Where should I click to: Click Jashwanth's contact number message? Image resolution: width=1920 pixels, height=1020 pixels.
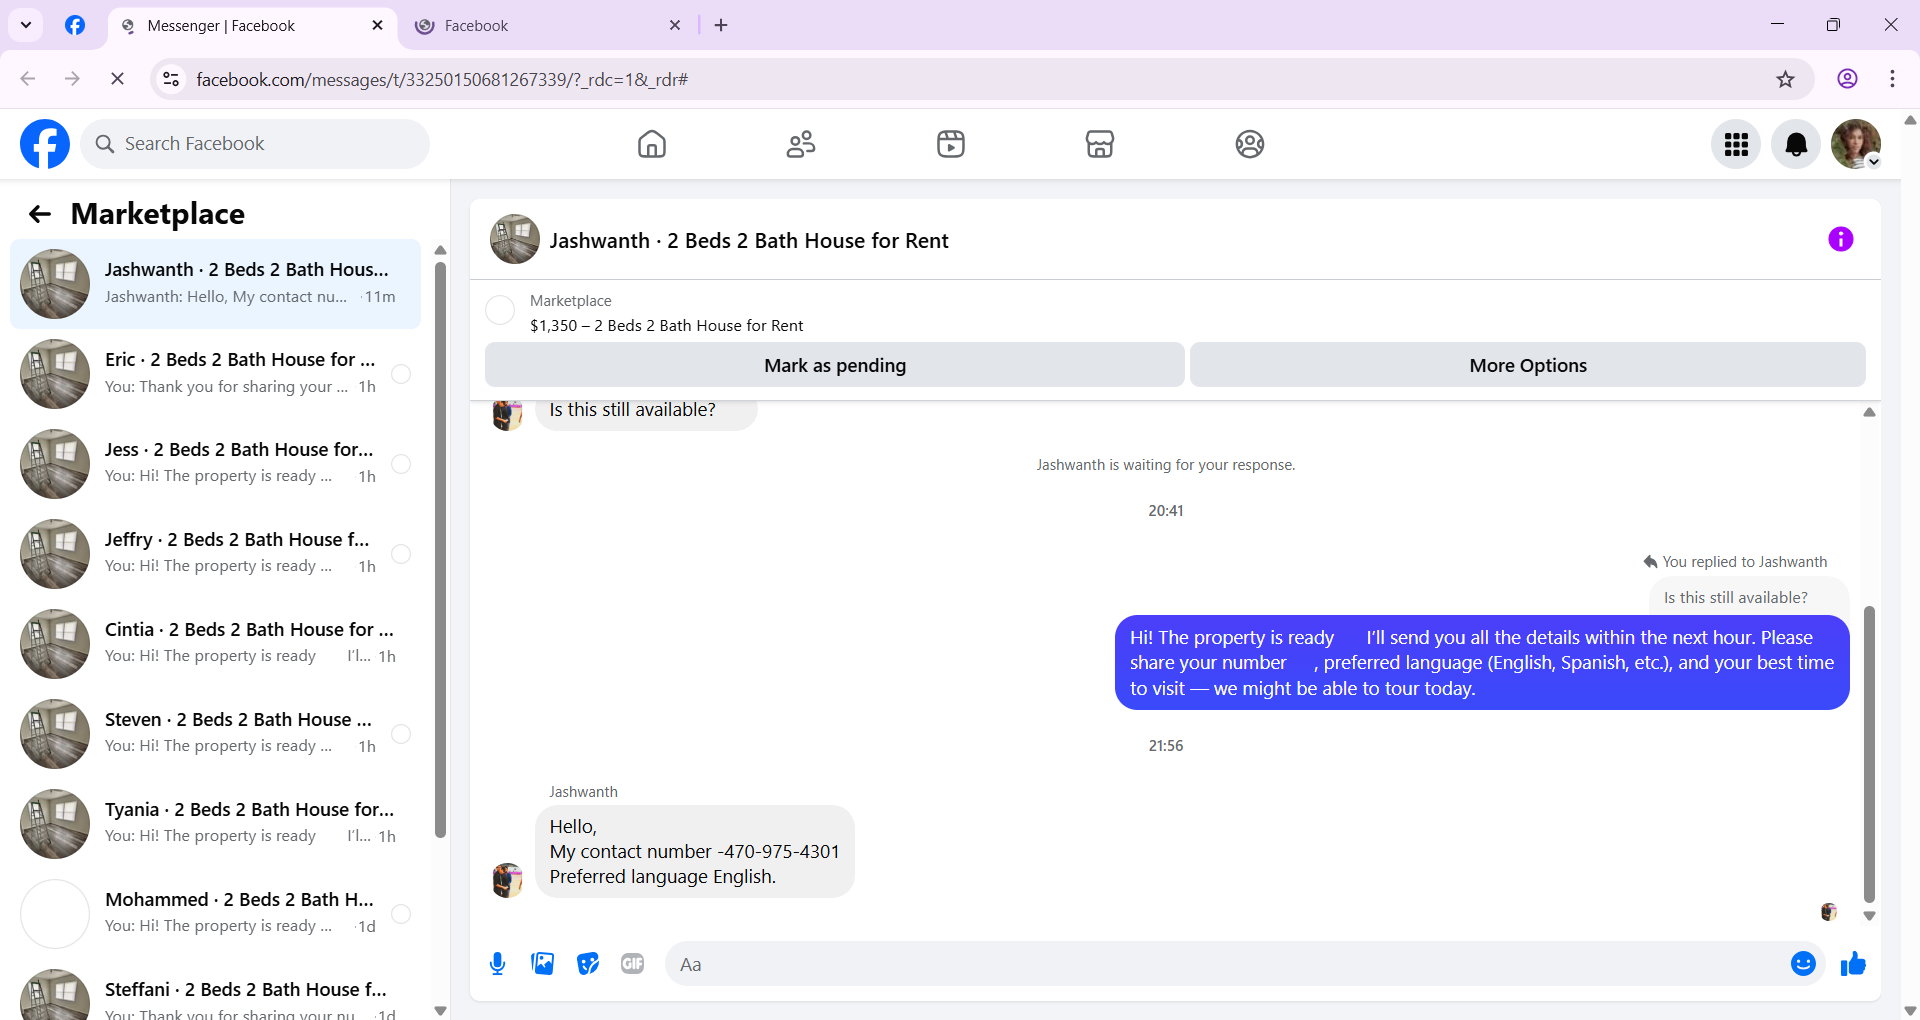pyautogui.click(x=695, y=852)
